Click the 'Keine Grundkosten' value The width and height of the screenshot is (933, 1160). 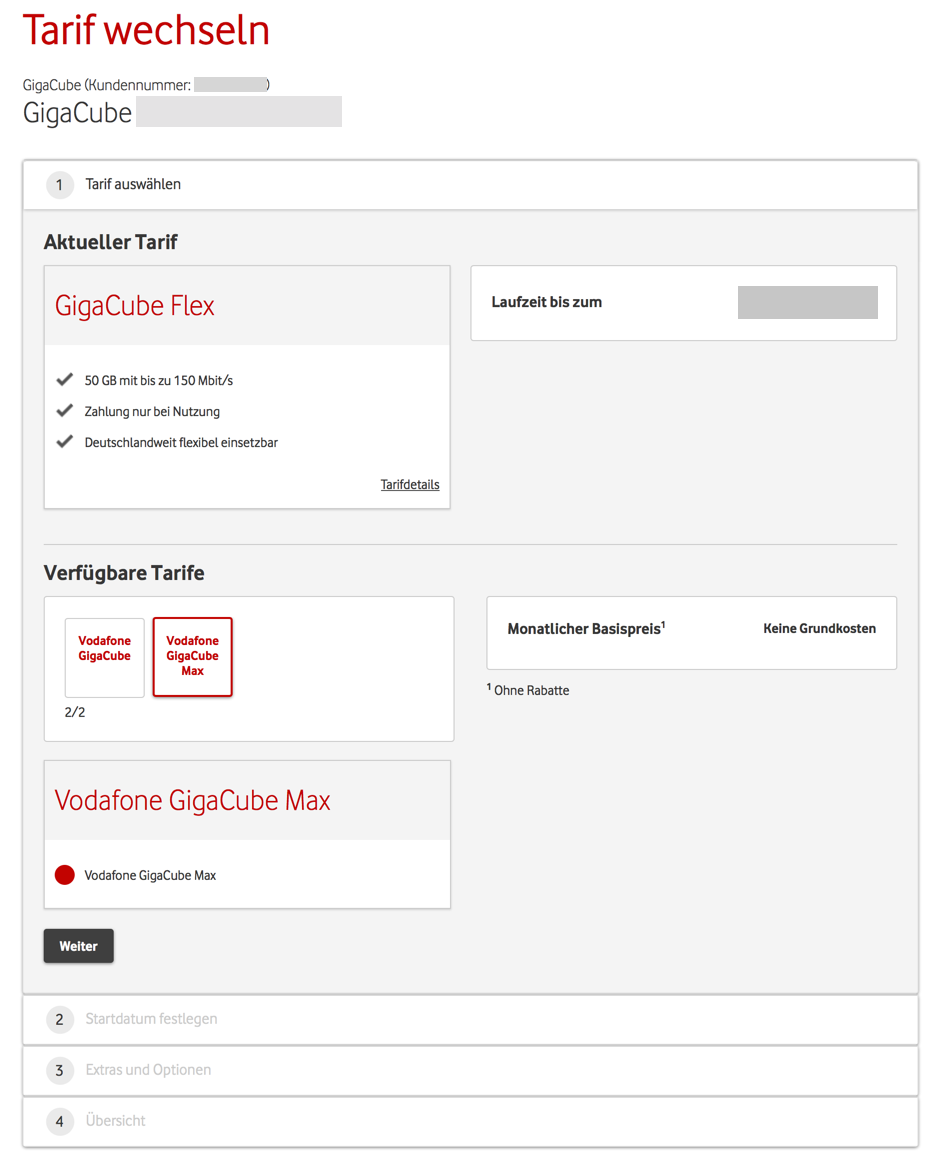click(x=820, y=628)
